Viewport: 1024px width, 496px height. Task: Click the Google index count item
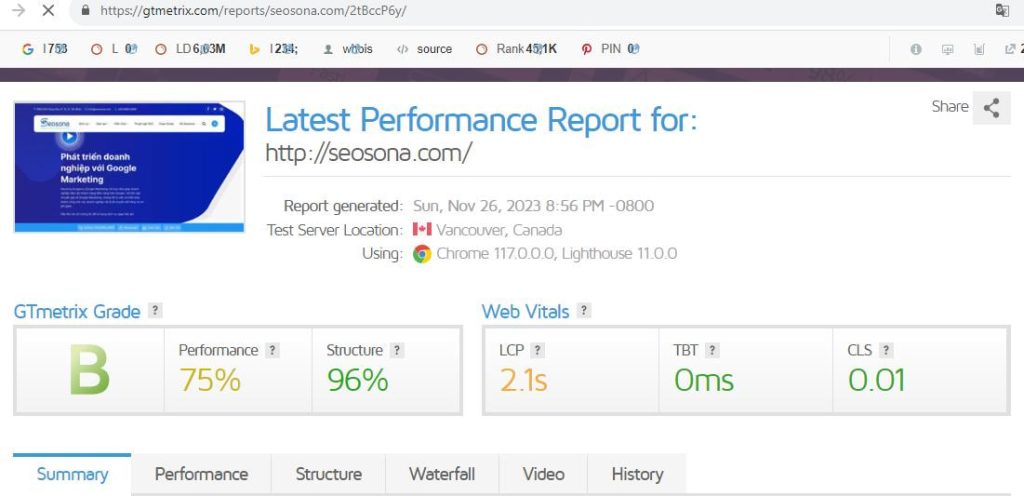pos(44,49)
